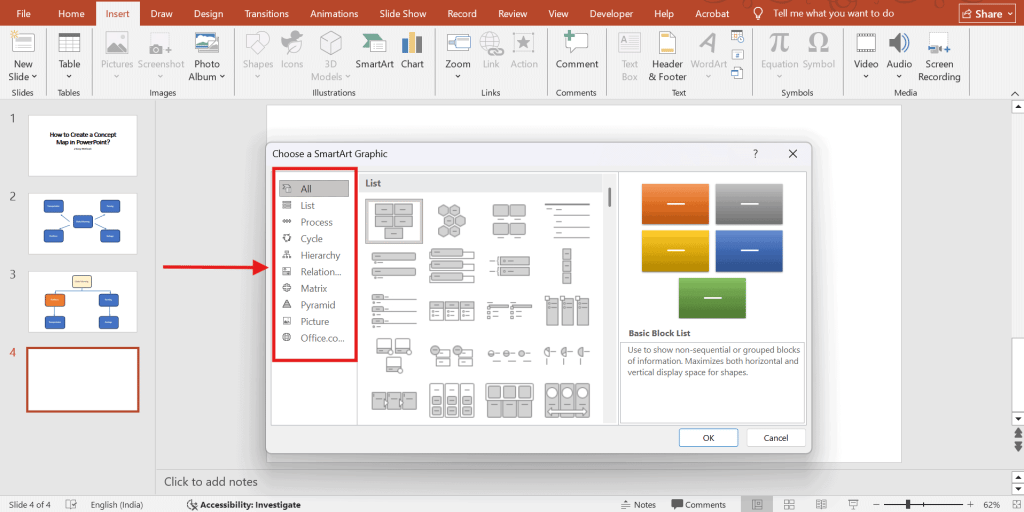Expand the Video dropdown in Media

[865, 77]
